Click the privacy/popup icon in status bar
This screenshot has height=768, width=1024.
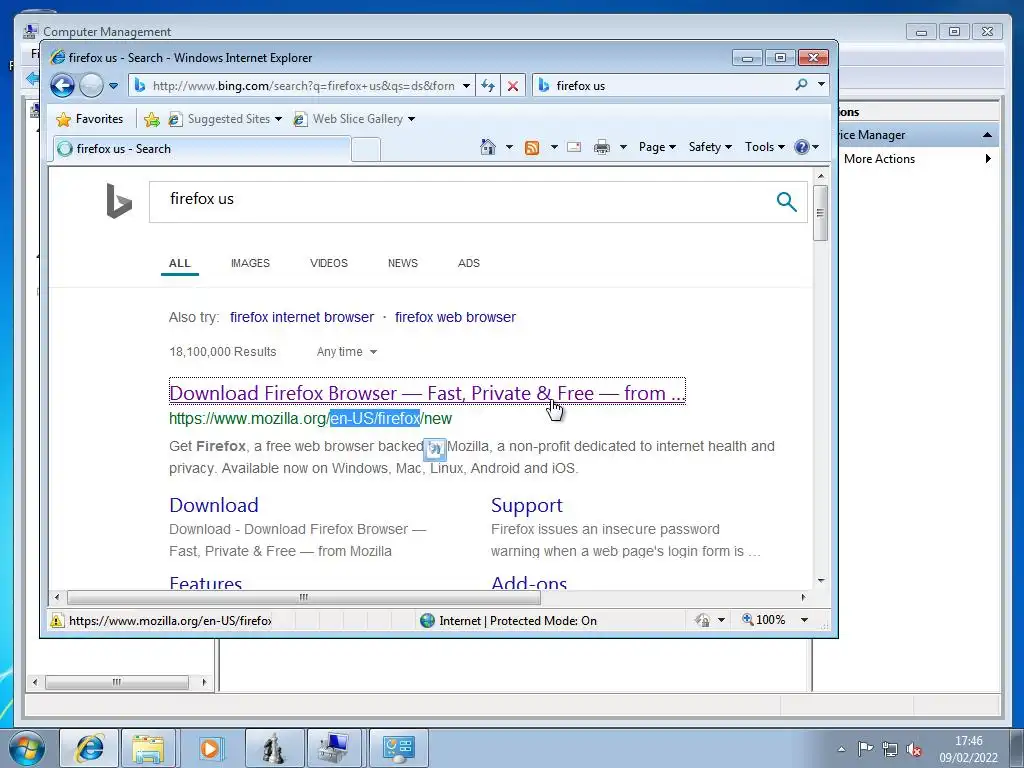tap(703, 620)
